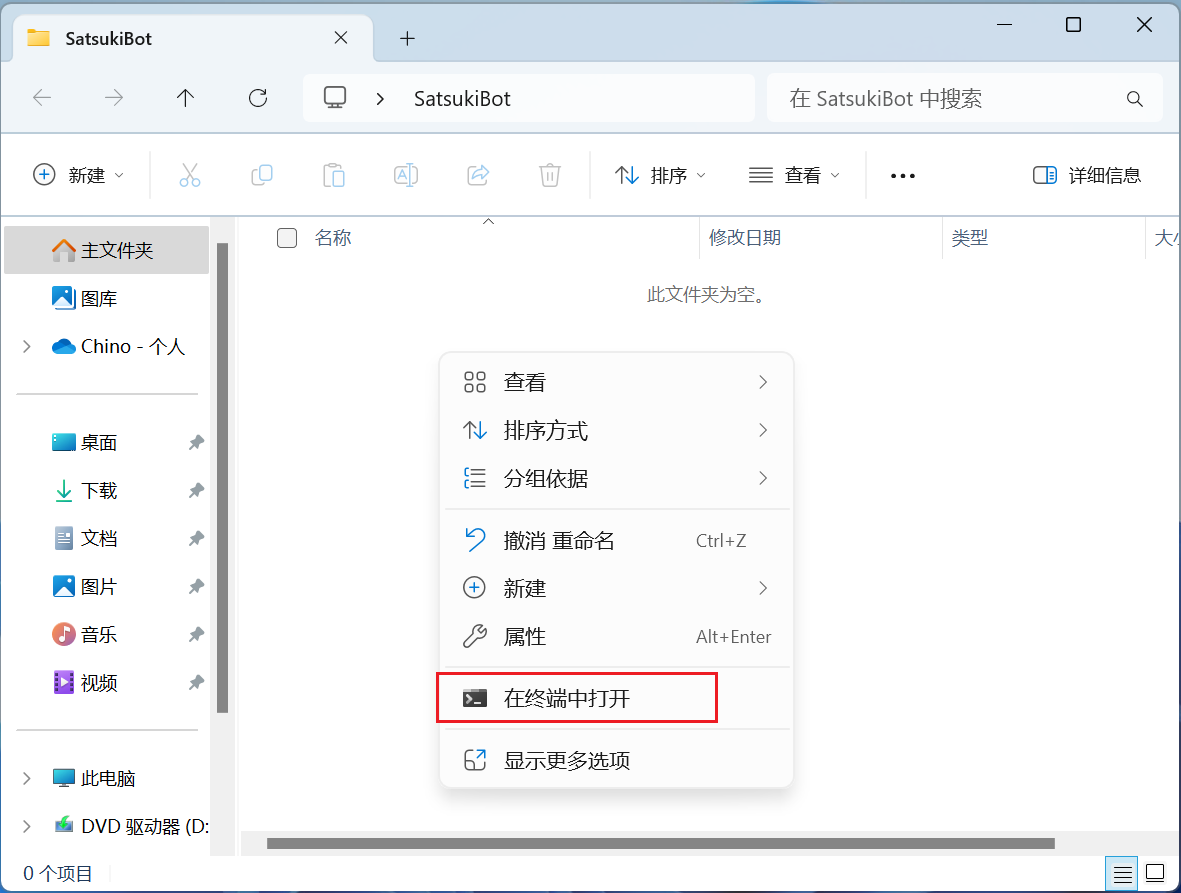Open the 查看 dropdown in toolbar

pos(794,175)
